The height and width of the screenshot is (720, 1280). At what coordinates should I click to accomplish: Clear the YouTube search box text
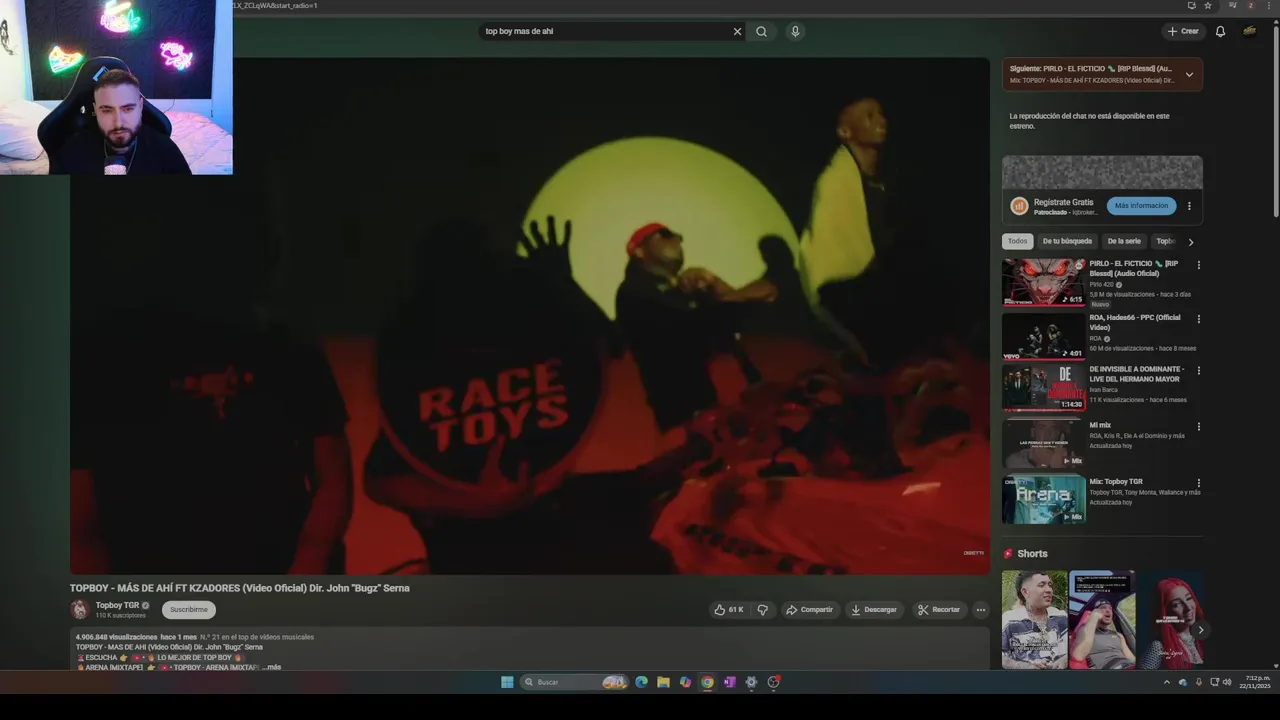[738, 31]
